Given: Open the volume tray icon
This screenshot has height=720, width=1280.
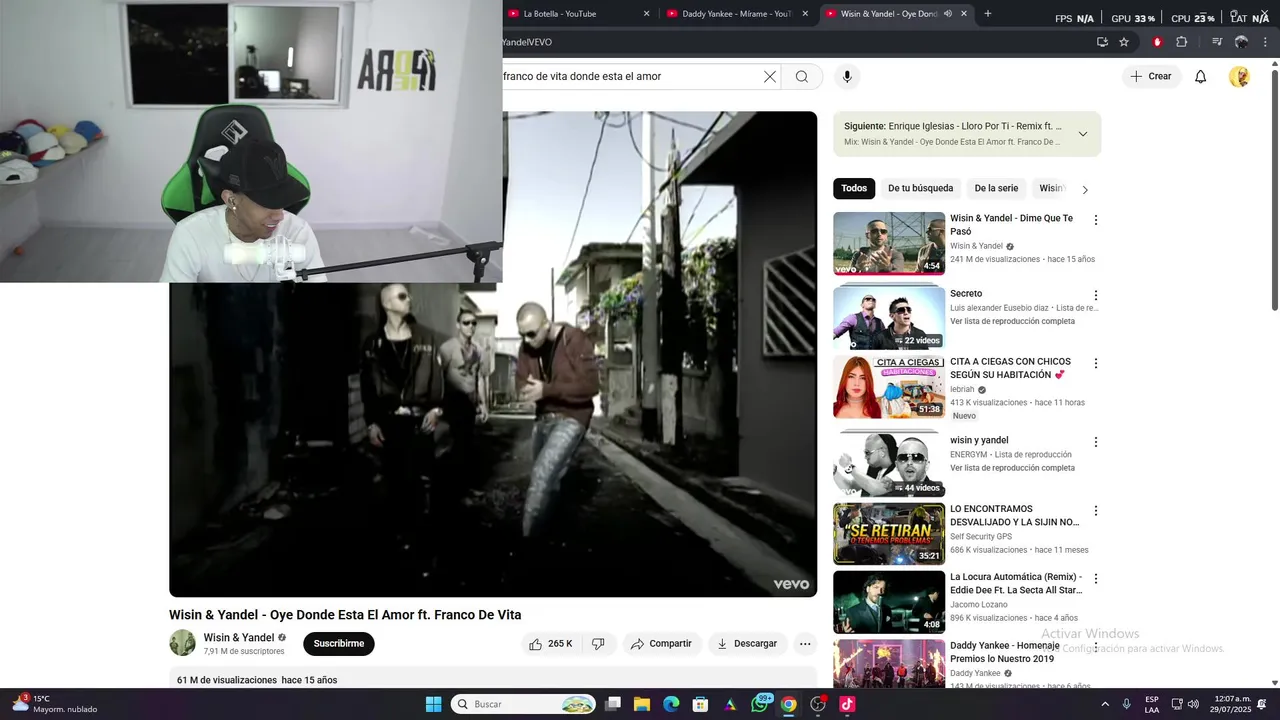Looking at the screenshot, I should 1193,704.
